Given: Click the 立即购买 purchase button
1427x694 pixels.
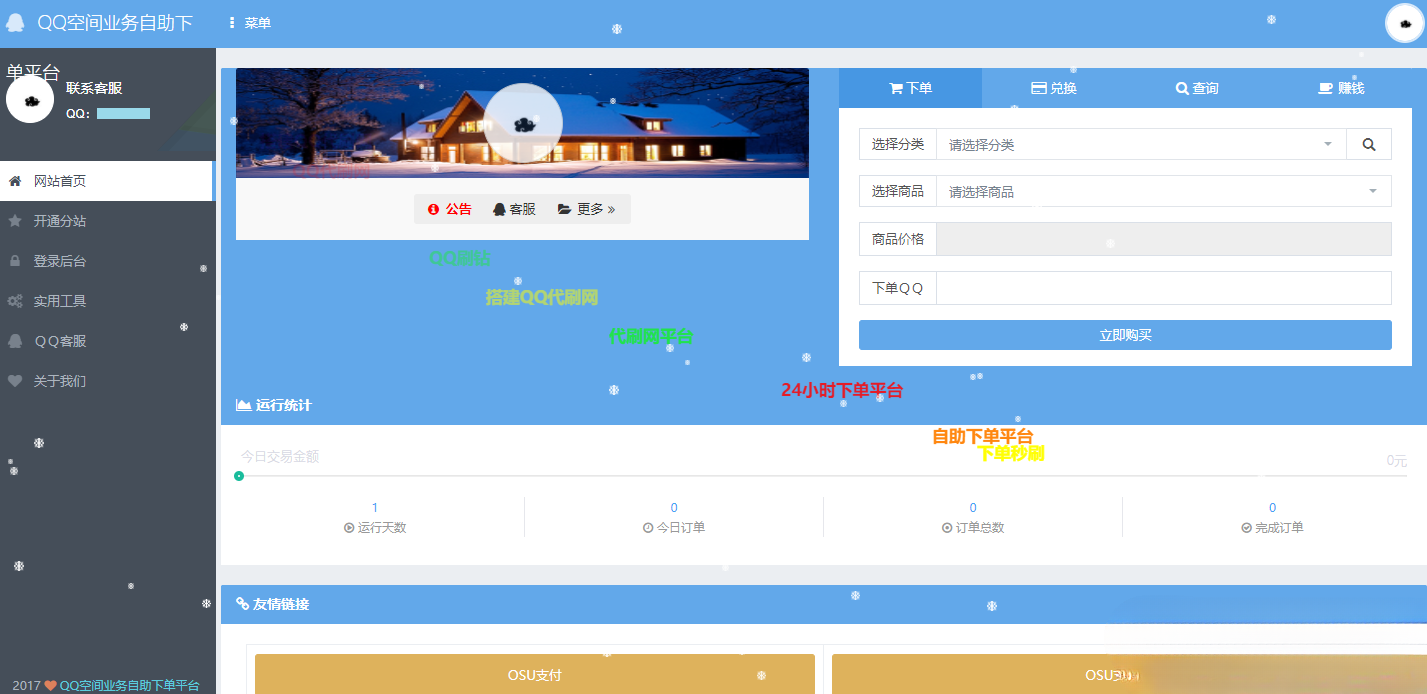Looking at the screenshot, I should [1124, 334].
